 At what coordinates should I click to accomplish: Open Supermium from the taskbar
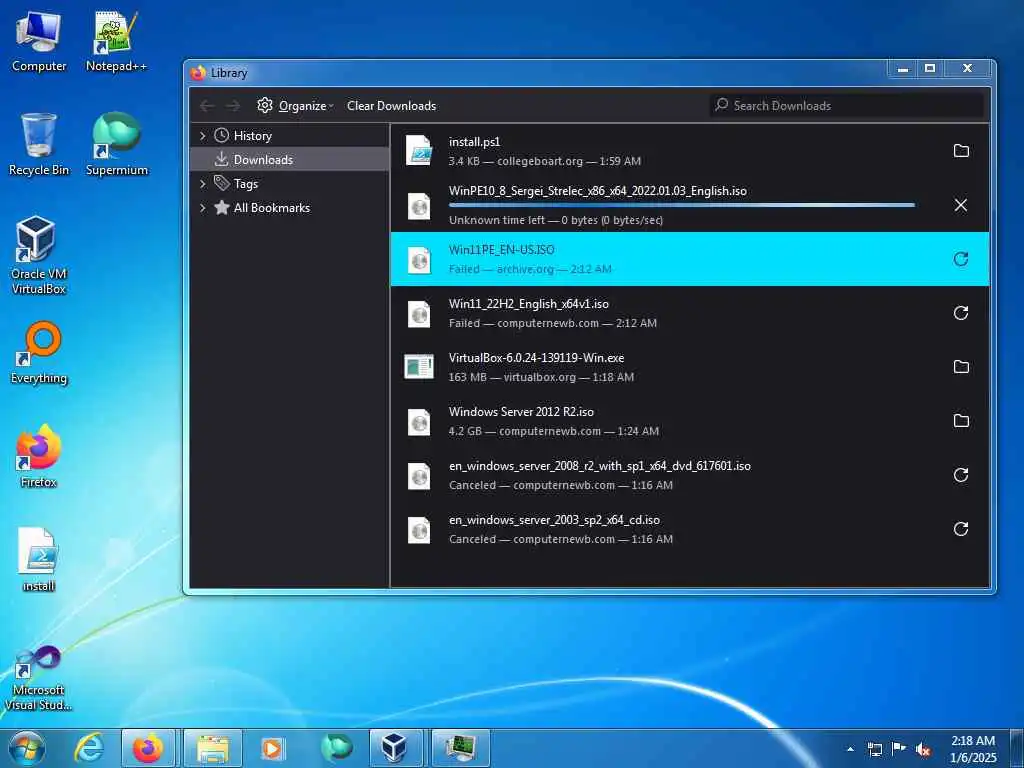coord(336,748)
